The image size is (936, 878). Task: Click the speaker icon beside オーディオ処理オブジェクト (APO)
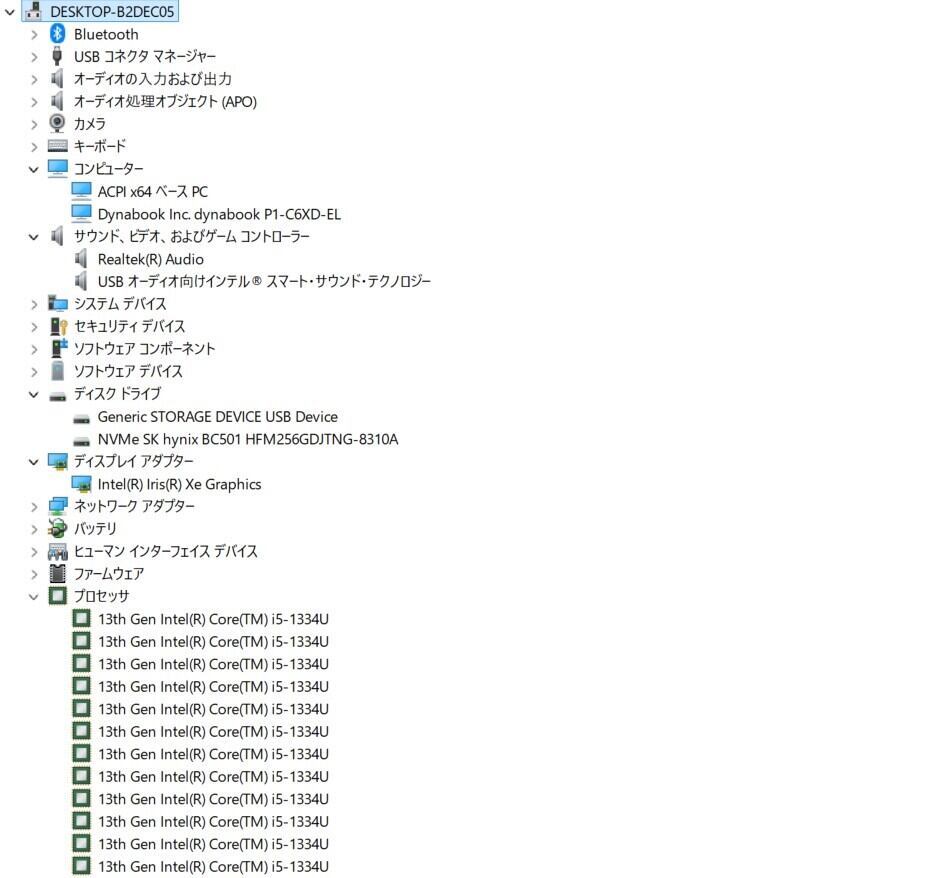pyautogui.click(x=57, y=101)
